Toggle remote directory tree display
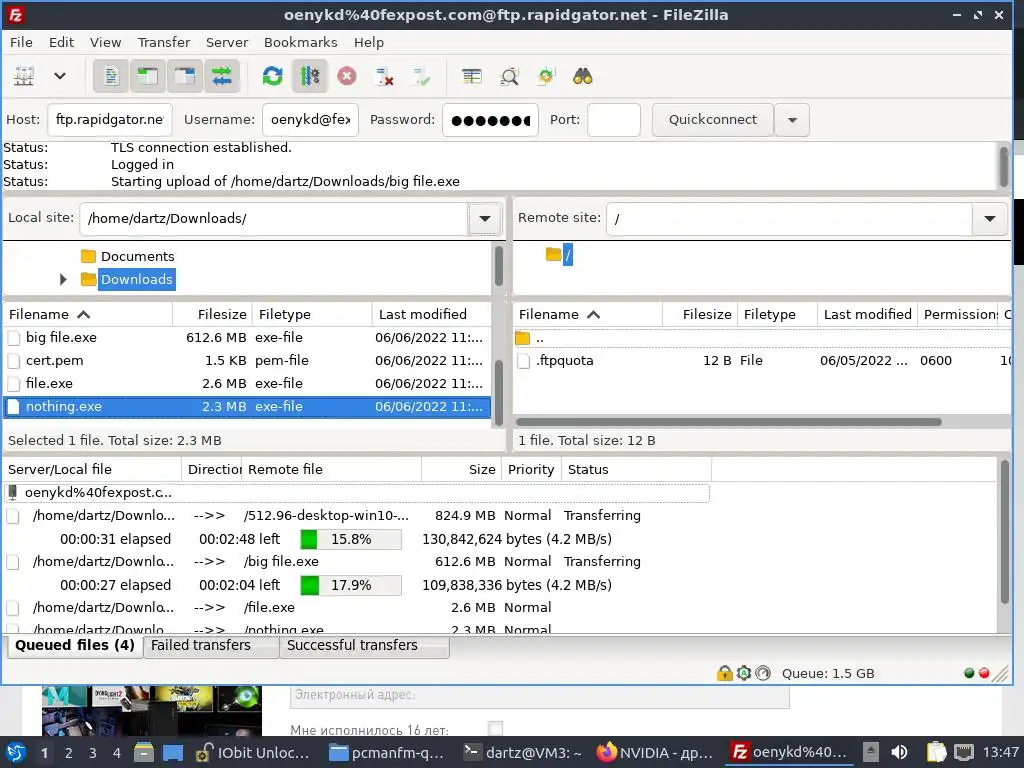 185,76
